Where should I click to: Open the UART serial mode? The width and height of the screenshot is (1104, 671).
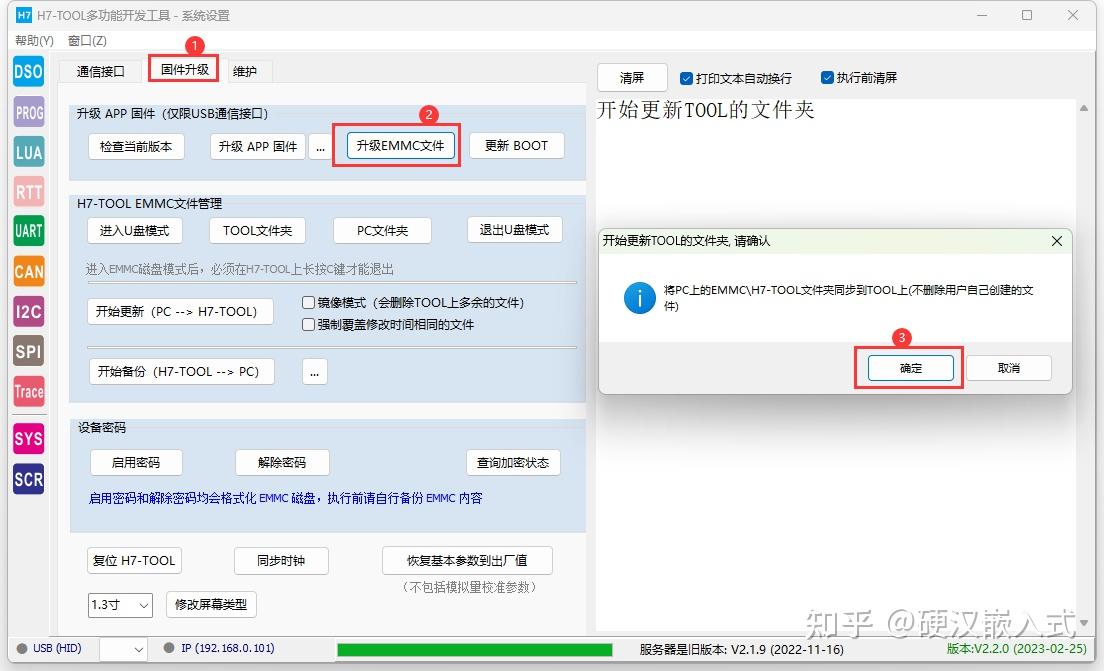coord(27,231)
